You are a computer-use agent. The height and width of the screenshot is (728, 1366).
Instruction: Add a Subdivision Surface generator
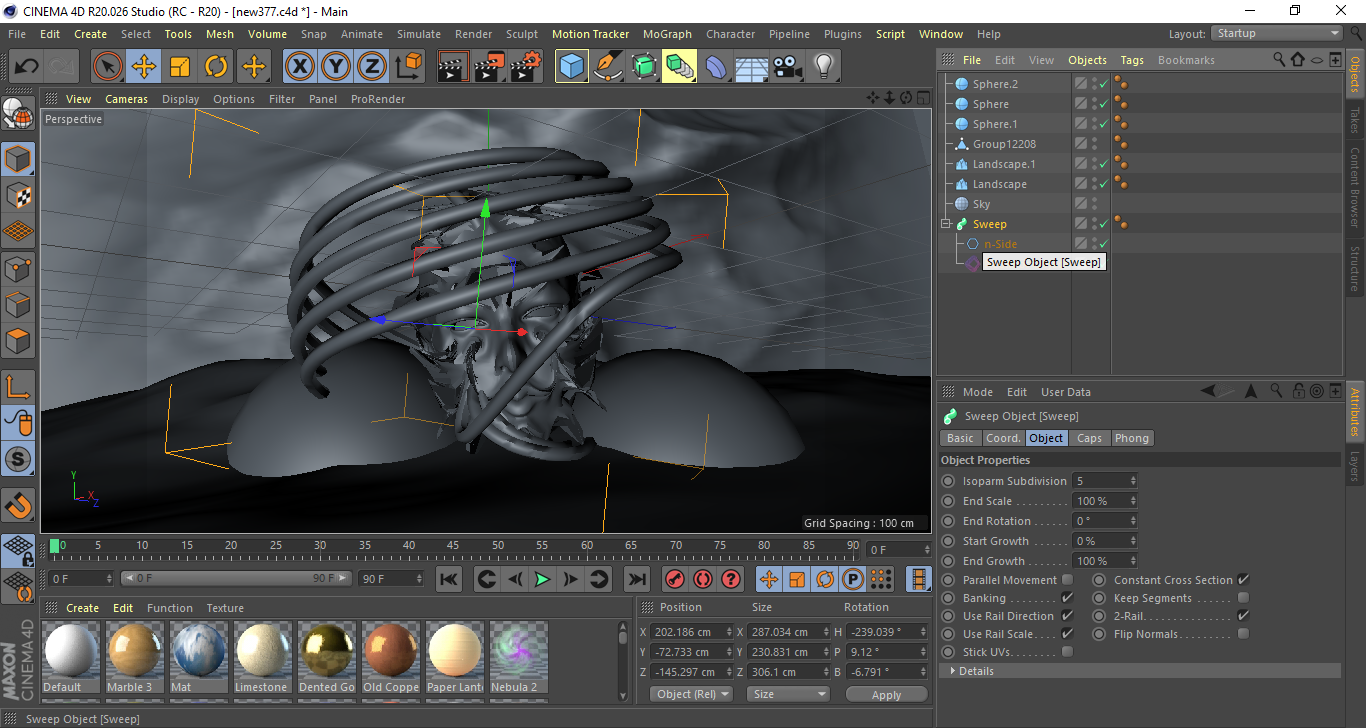tap(644, 67)
